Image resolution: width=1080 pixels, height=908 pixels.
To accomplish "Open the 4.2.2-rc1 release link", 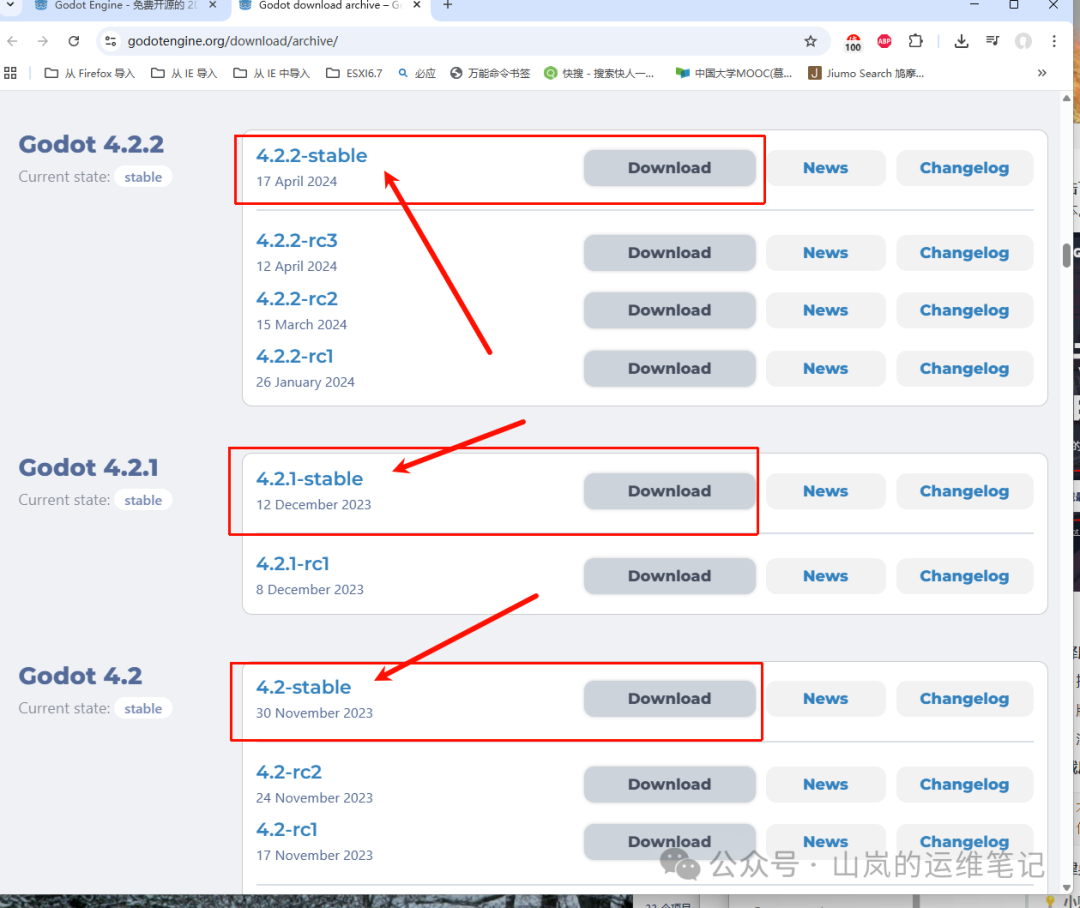I will click(295, 356).
